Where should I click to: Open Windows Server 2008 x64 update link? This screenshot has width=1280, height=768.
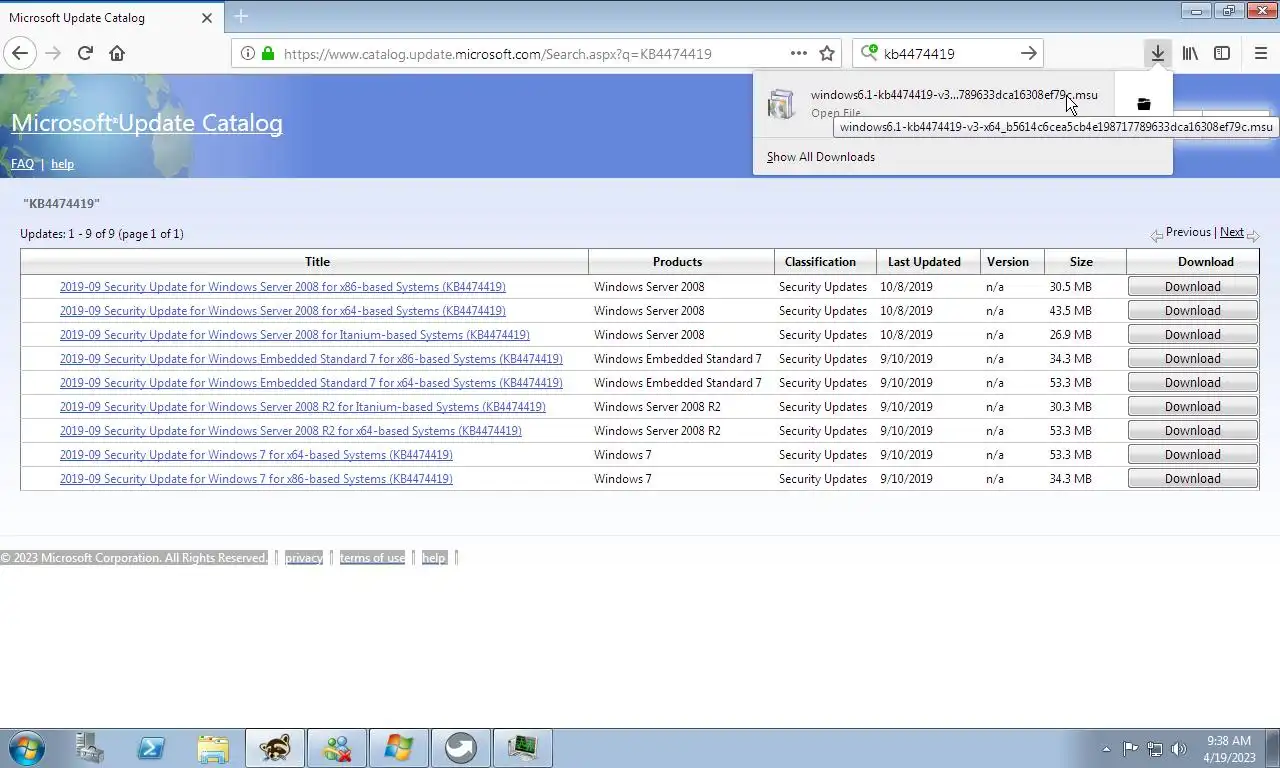point(282,311)
